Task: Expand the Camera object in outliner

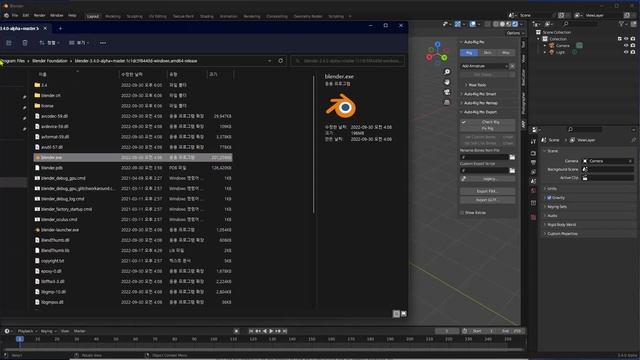Action: [545, 46]
